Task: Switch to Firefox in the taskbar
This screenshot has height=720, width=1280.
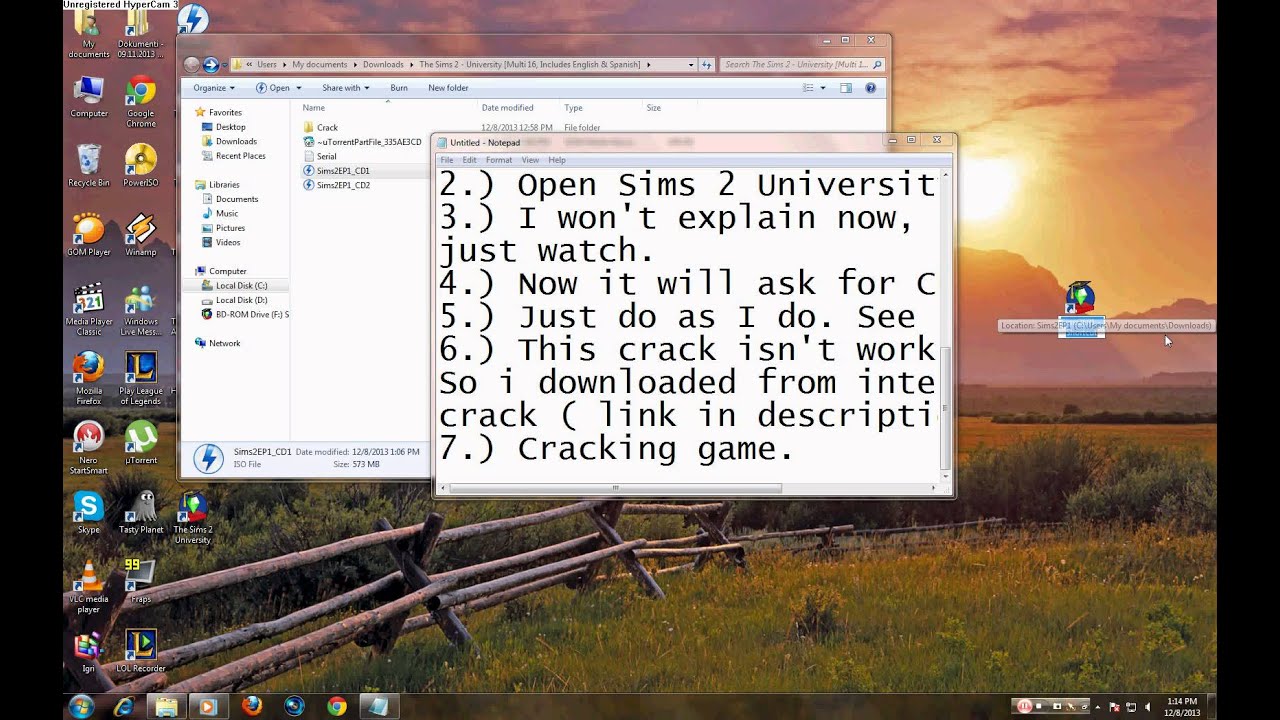Action: [x=252, y=706]
